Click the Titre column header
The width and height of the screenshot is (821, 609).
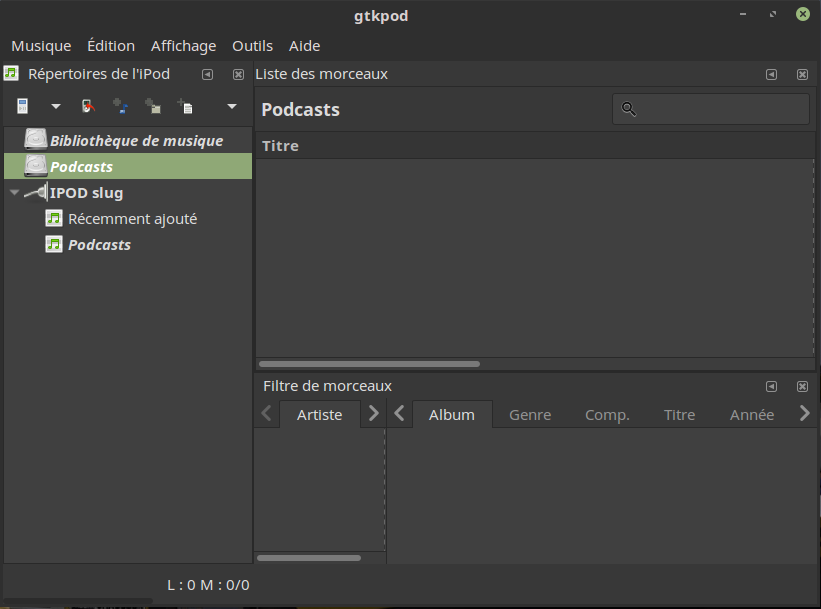(x=280, y=146)
